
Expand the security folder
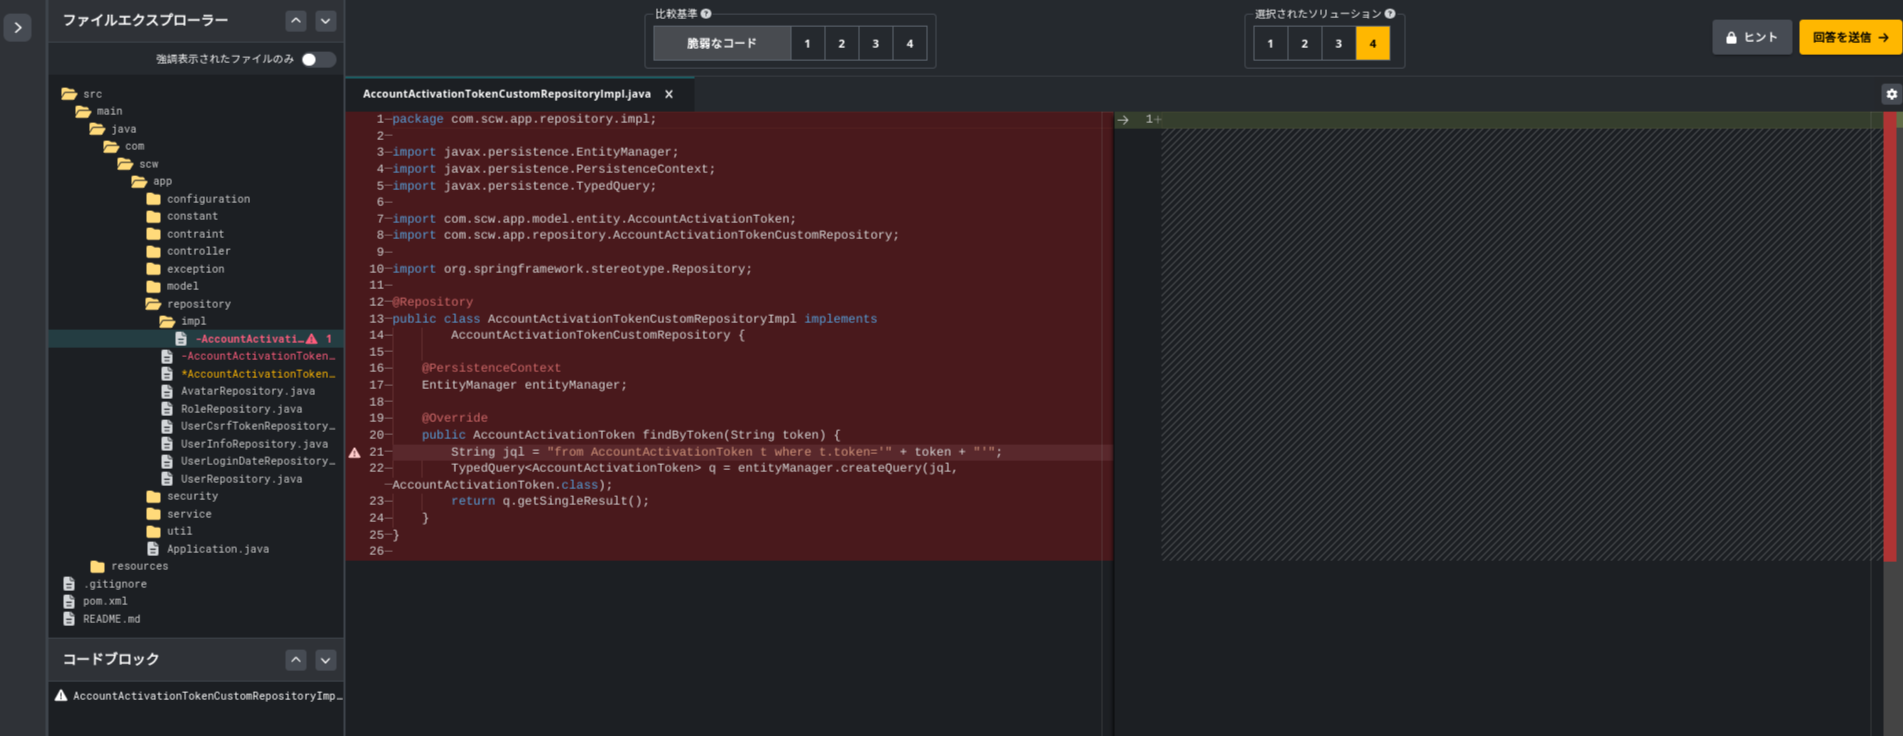182,497
